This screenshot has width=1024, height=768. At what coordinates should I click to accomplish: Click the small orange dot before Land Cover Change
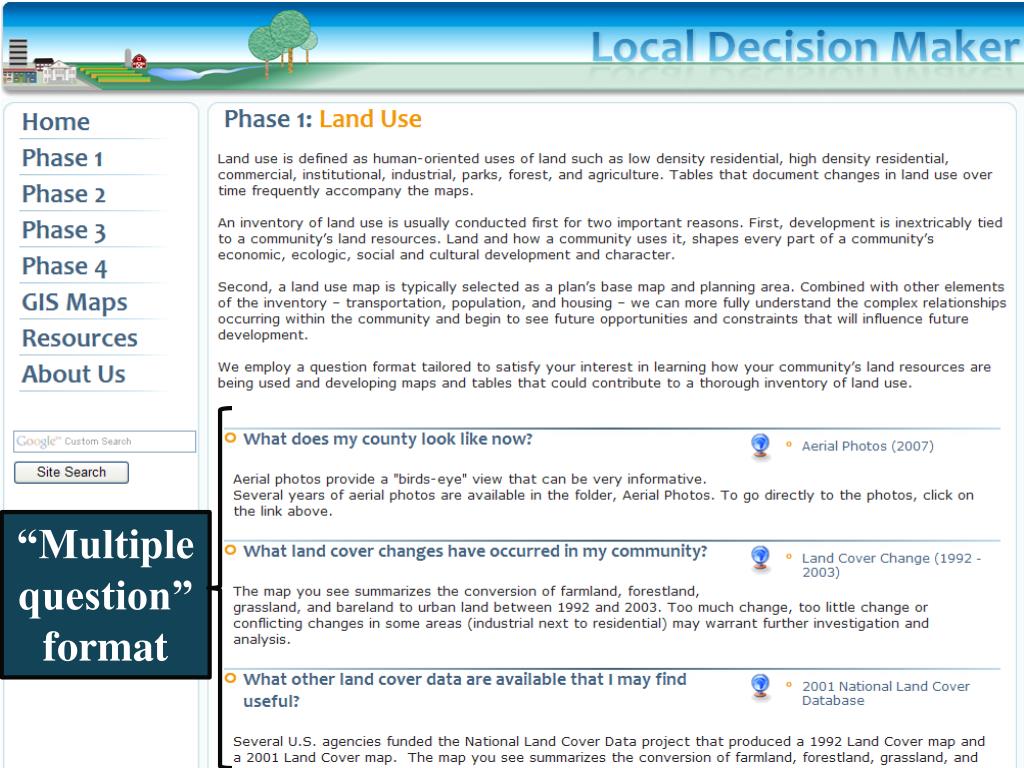pyautogui.click(x=789, y=556)
